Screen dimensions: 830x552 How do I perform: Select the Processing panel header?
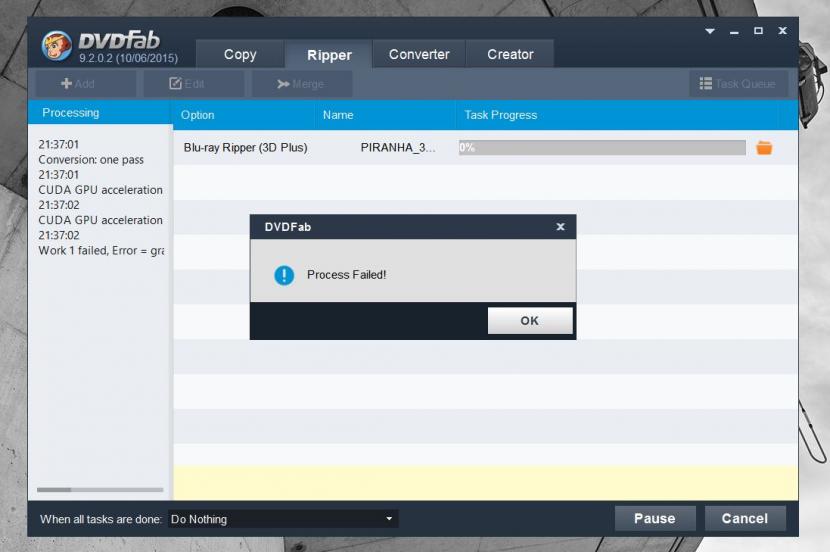pos(100,113)
